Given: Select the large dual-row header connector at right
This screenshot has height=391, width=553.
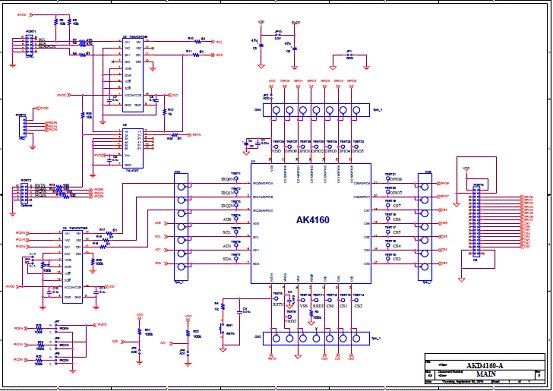Looking at the screenshot, I should click(476, 221).
